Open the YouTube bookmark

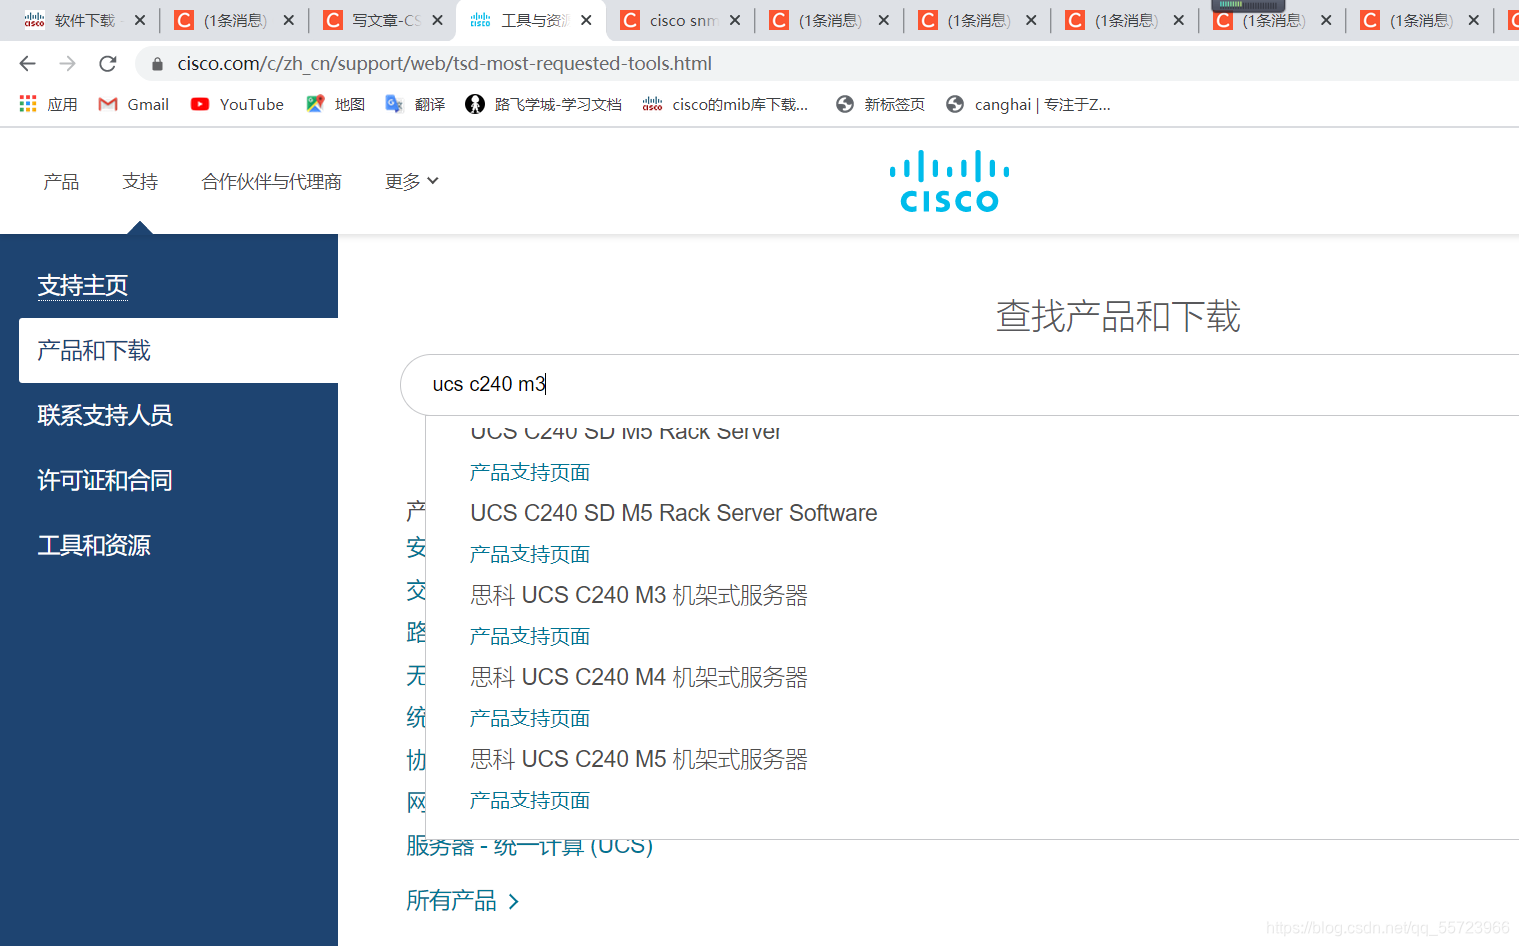tap(237, 104)
